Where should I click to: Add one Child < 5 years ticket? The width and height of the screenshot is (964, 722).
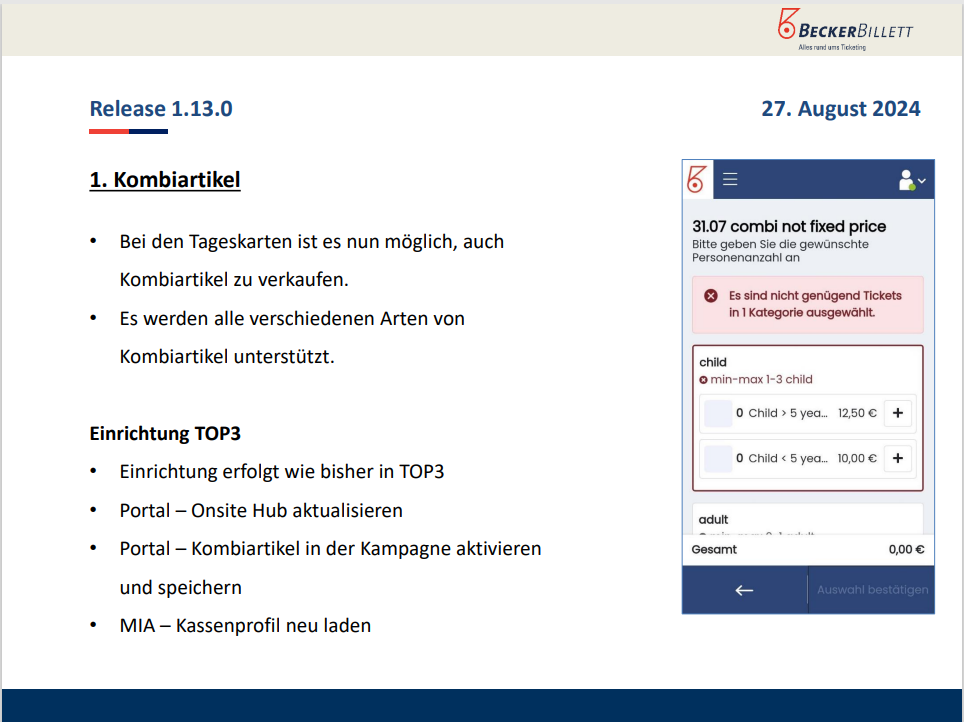898,458
